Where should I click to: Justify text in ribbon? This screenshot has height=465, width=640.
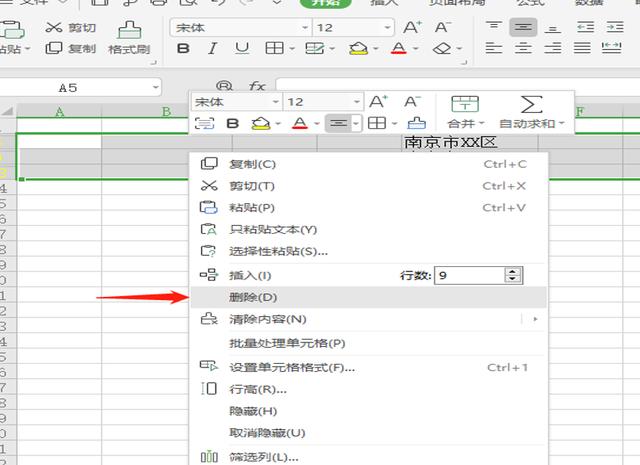(x=582, y=49)
